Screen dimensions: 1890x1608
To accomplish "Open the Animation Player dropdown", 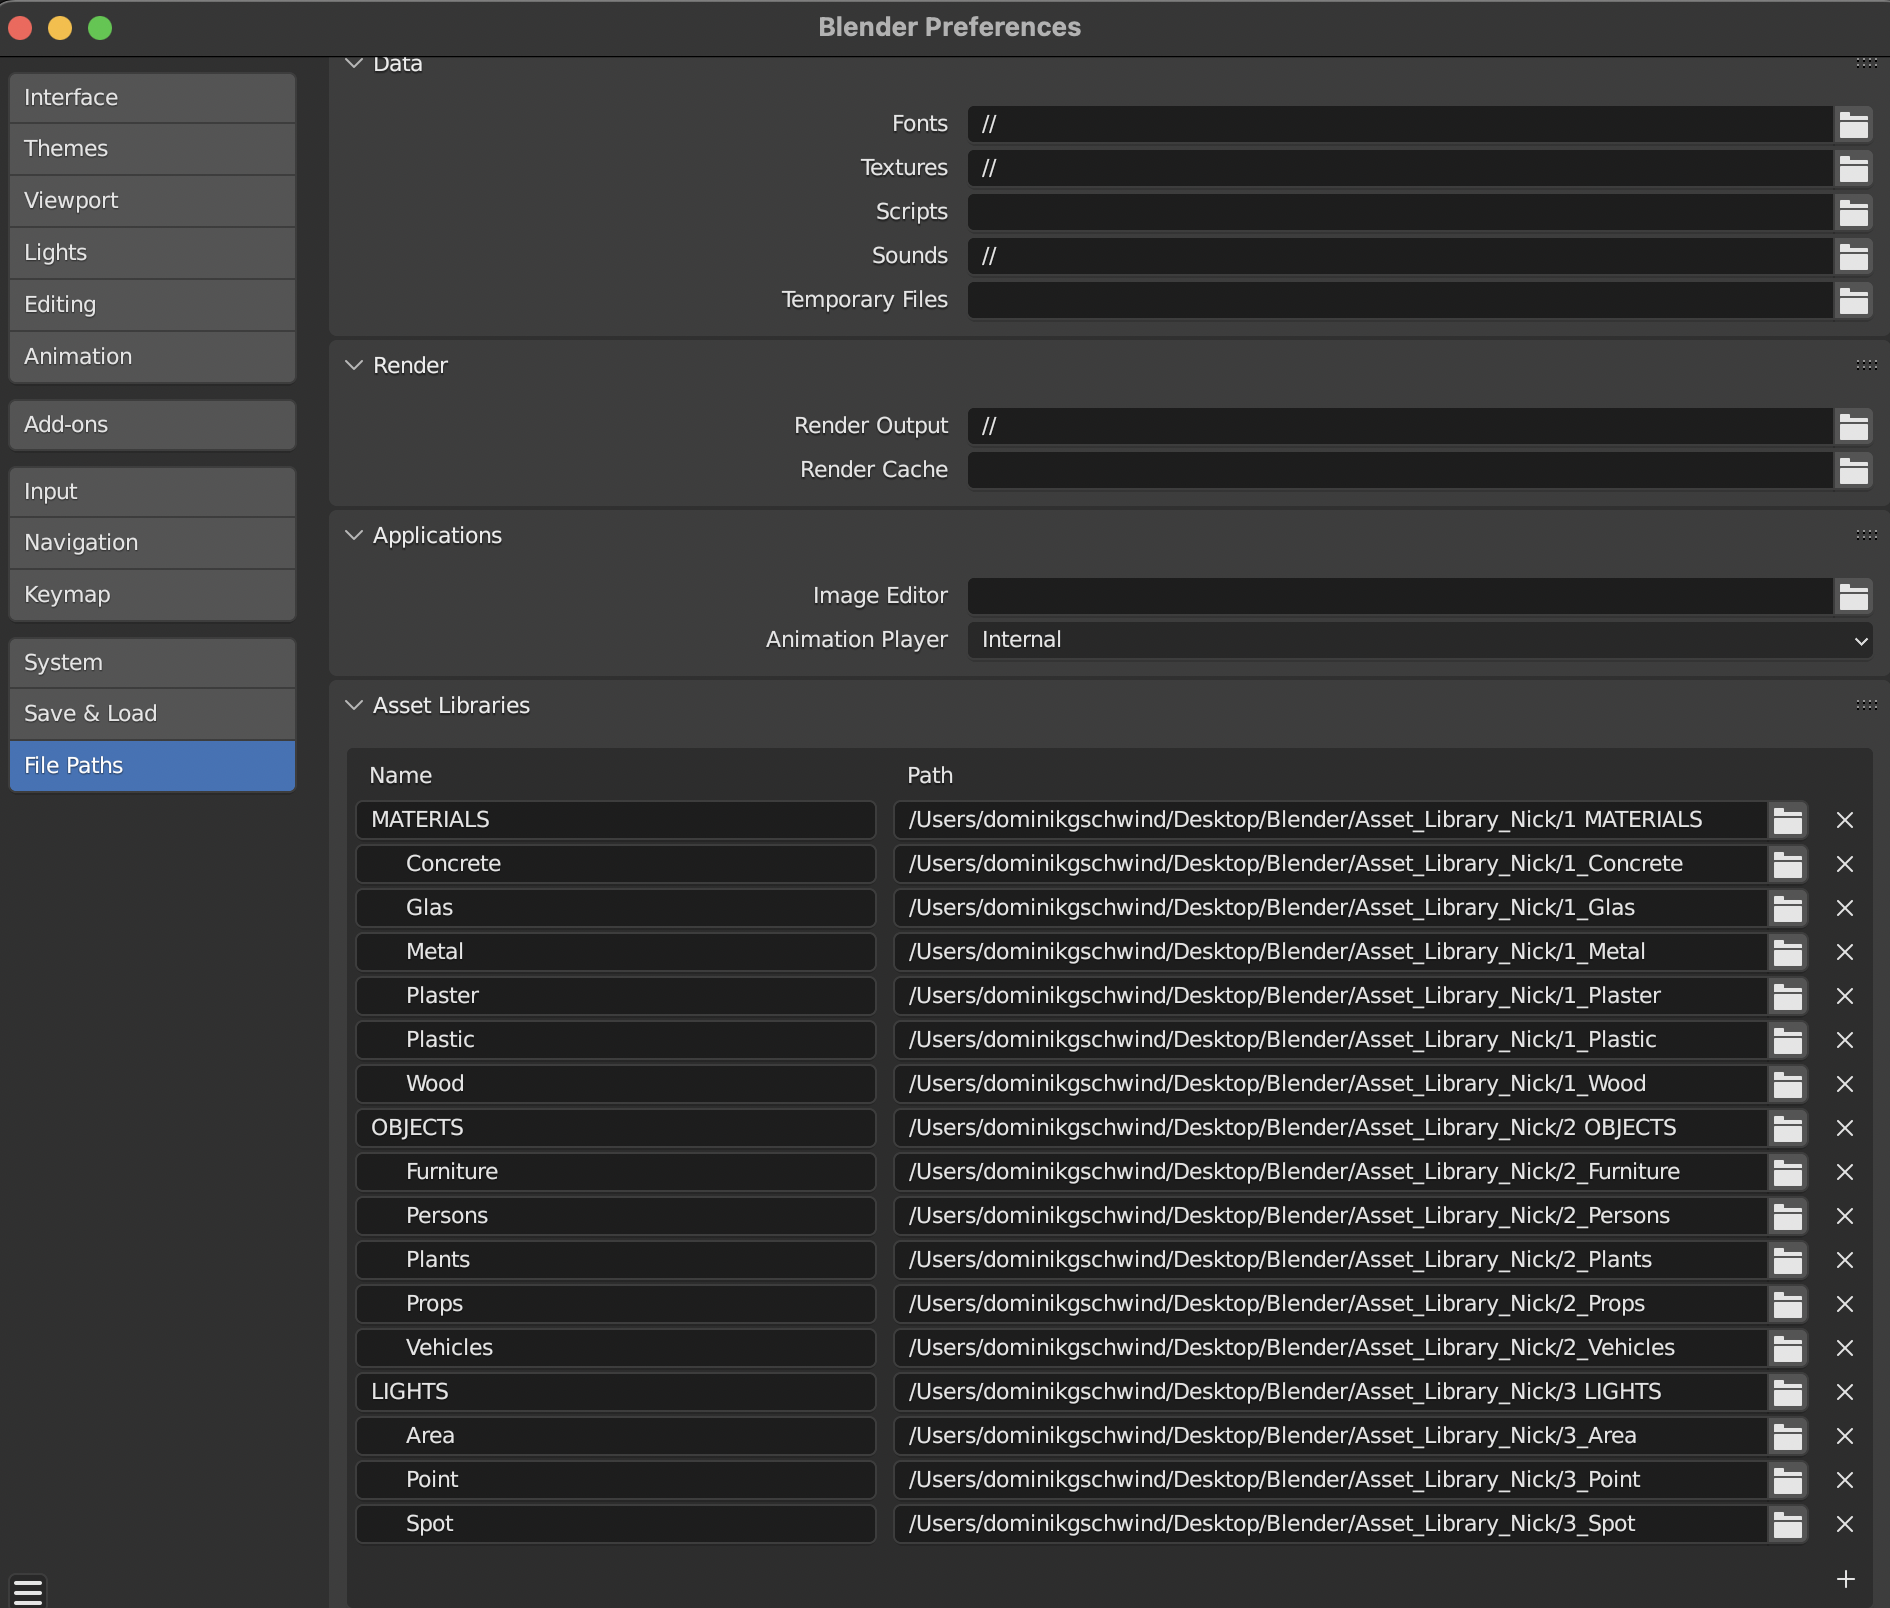I will (1420, 640).
